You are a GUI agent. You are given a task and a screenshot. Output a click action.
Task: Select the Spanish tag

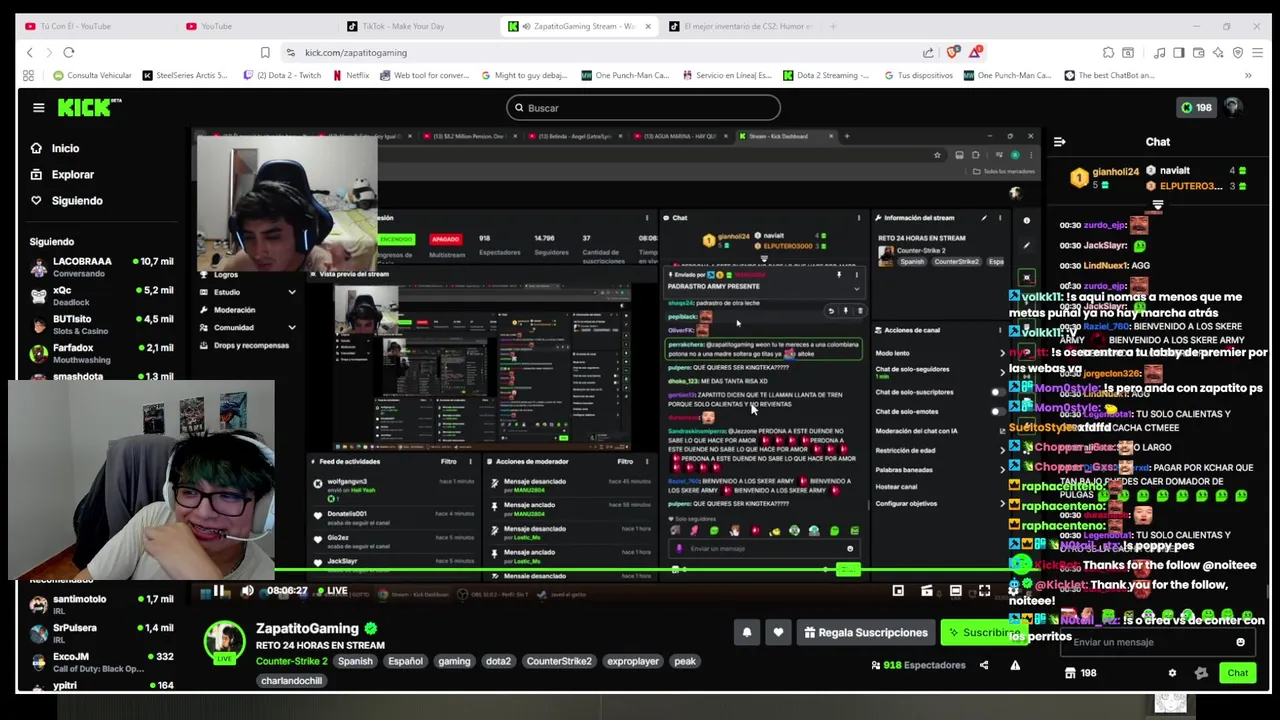pos(355,661)
